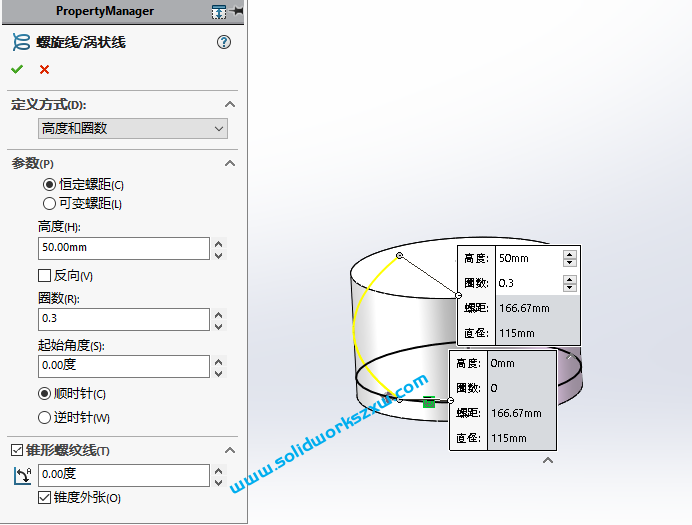Click the lower callout 0mm height value
The image size is (692, 525).
tap(502, 363)
